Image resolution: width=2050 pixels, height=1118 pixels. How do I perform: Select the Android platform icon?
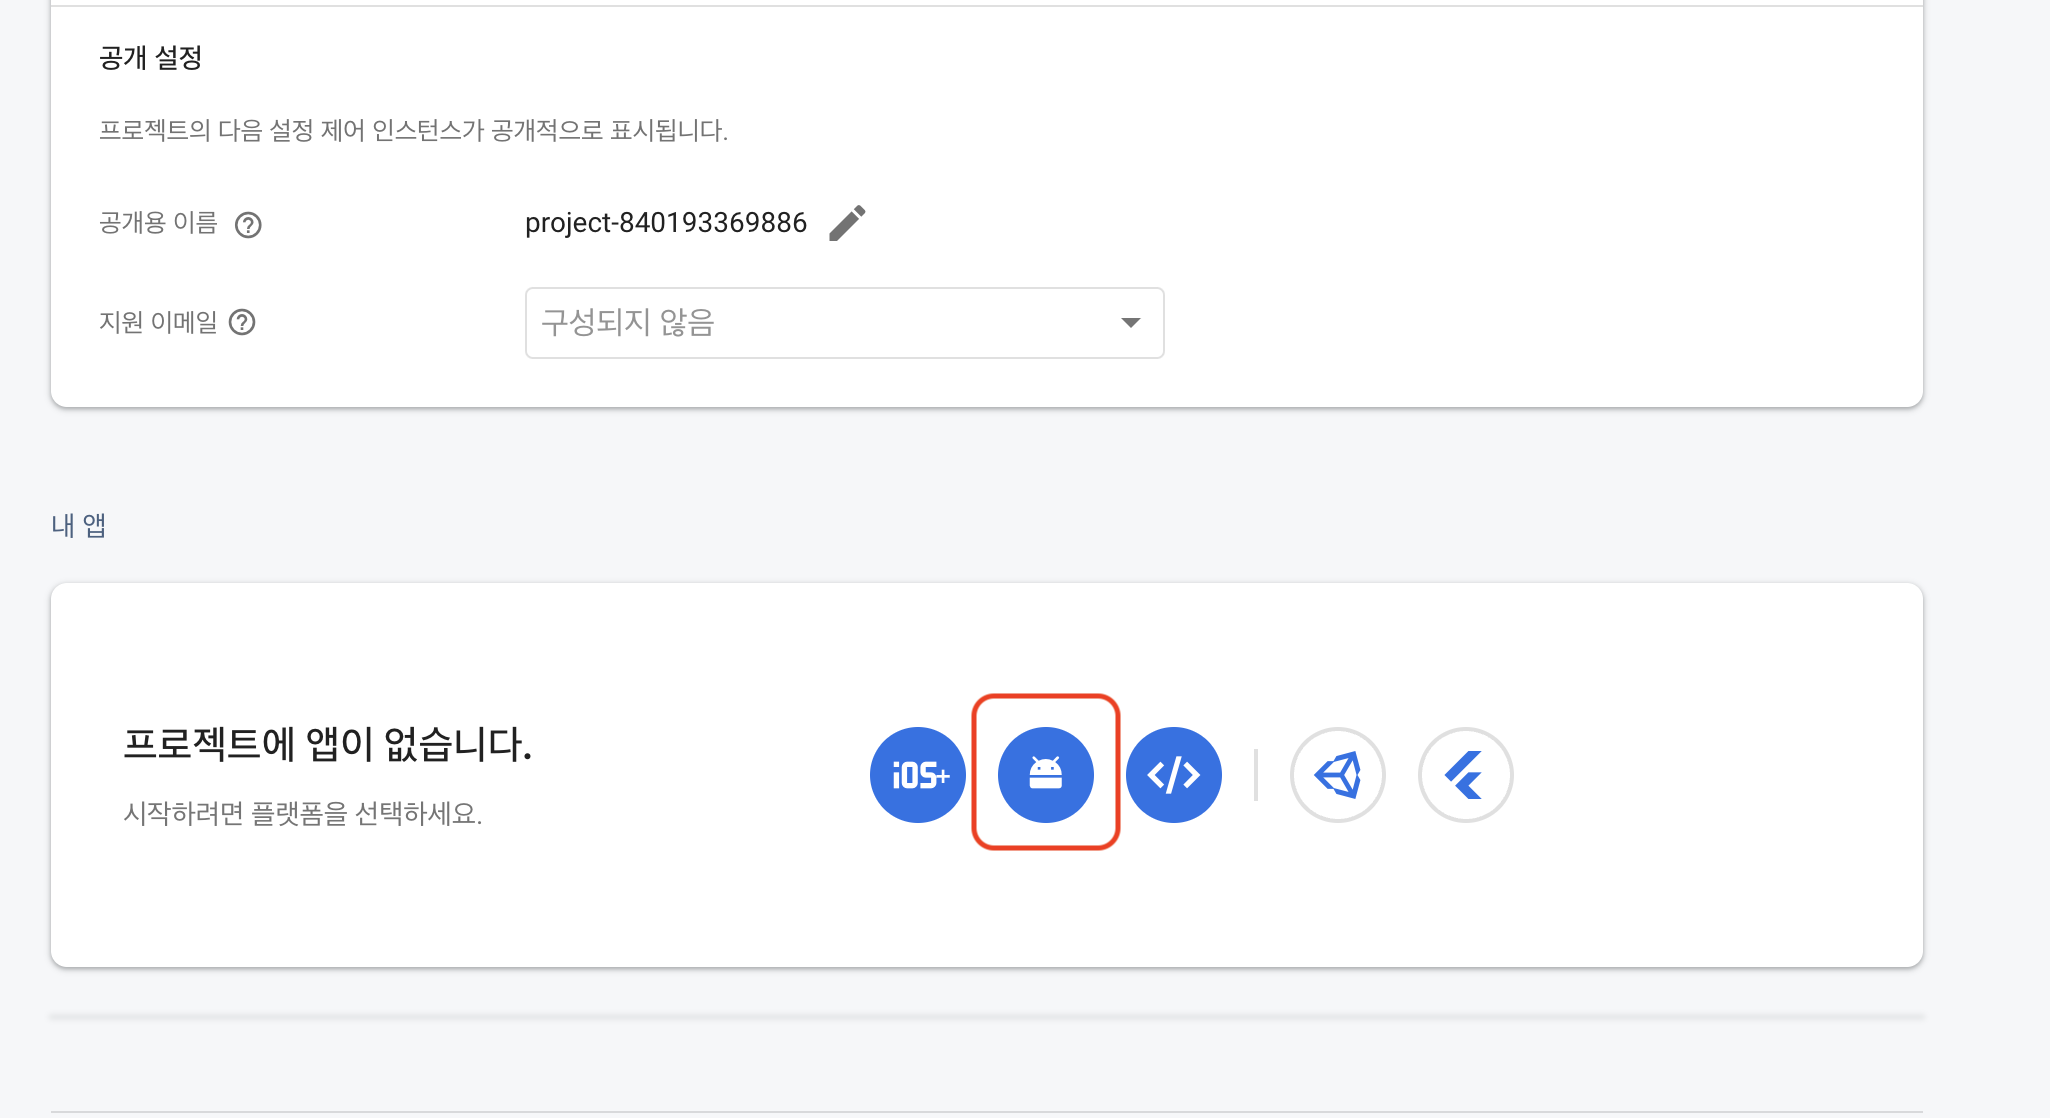pos(1045,775)
